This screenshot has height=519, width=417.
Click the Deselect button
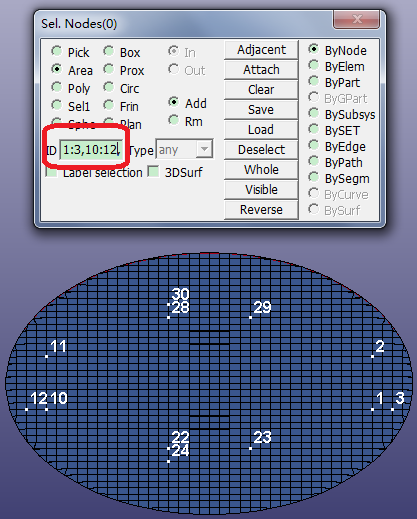click(x=261, y=150)
